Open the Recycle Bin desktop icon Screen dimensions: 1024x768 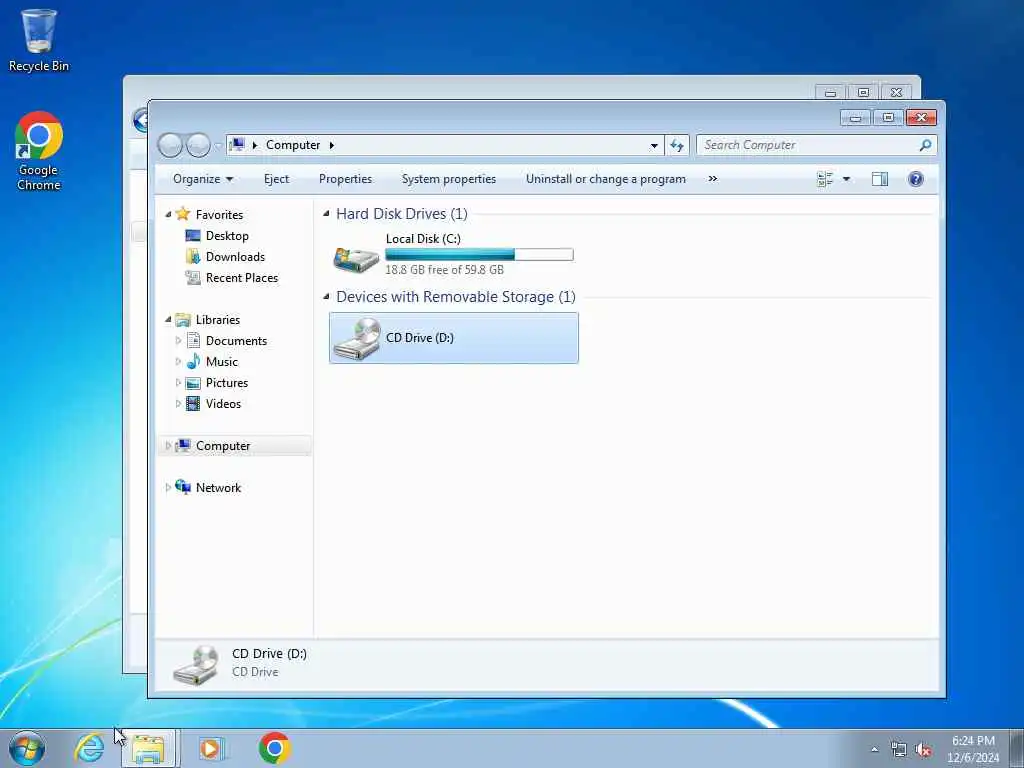click(x=39, y=39)
